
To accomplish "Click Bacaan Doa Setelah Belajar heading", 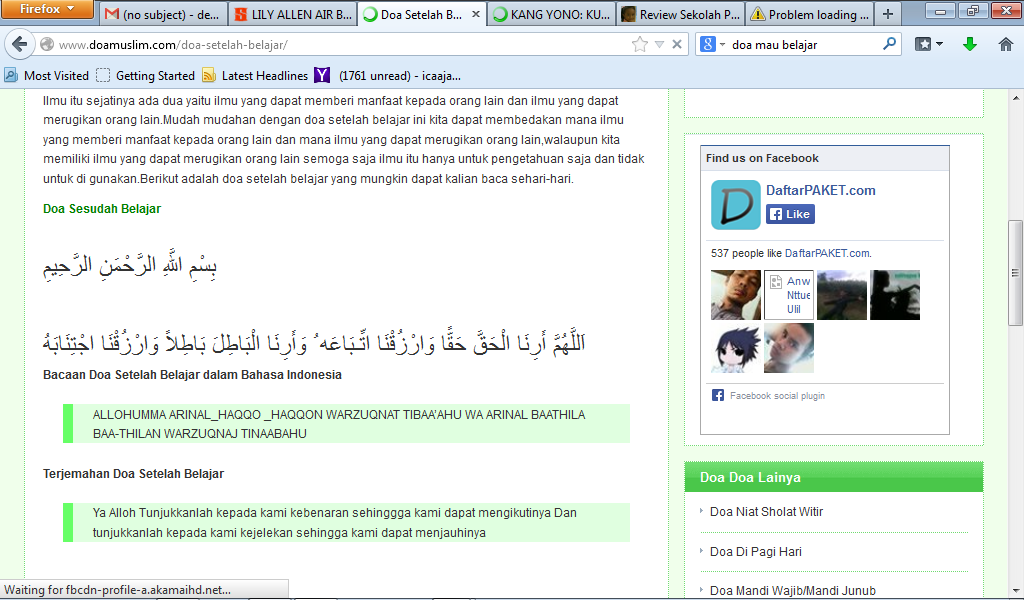I will [x=192, y=375].
